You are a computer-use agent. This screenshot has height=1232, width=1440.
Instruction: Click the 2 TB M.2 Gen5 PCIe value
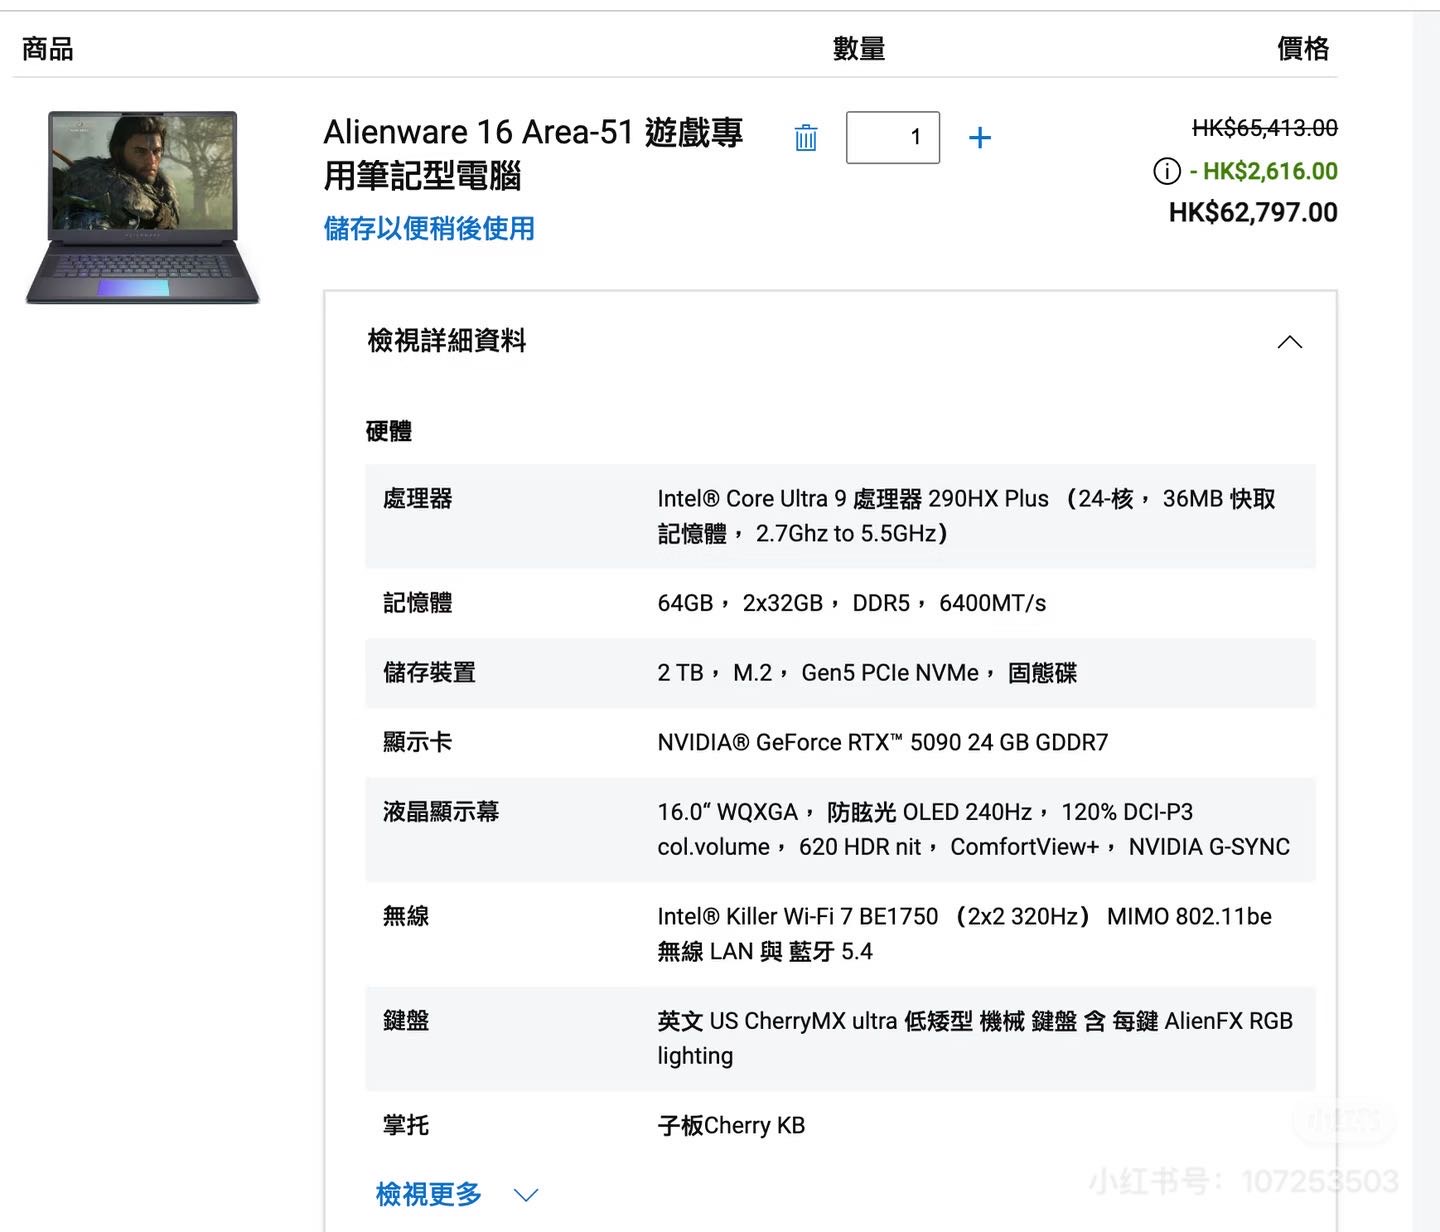tap(867, 673)
